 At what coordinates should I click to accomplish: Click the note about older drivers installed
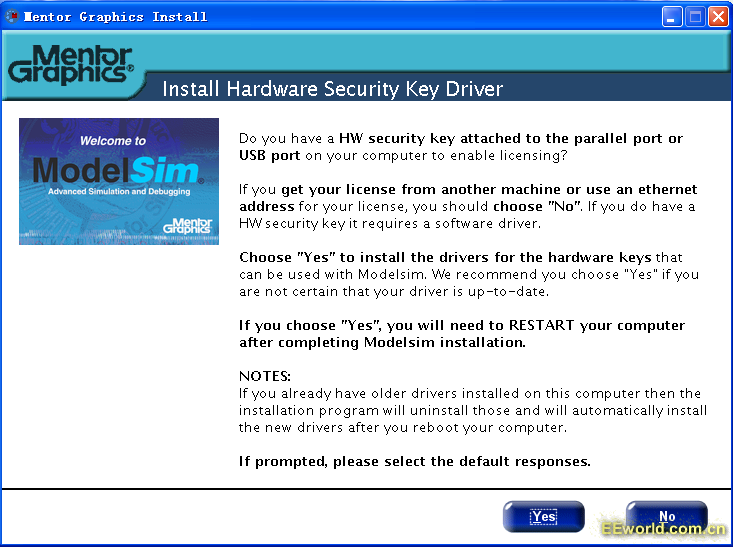click(x=473, y=410)
